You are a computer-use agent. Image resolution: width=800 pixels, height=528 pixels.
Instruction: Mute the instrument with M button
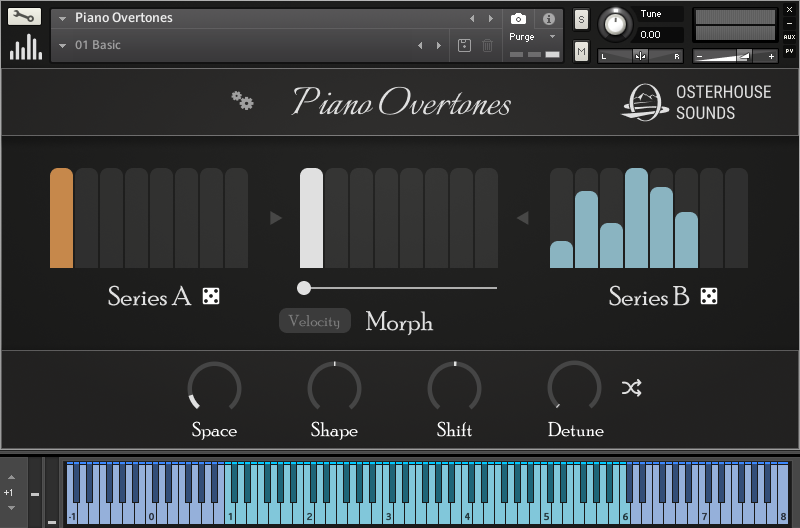[581, 50]
